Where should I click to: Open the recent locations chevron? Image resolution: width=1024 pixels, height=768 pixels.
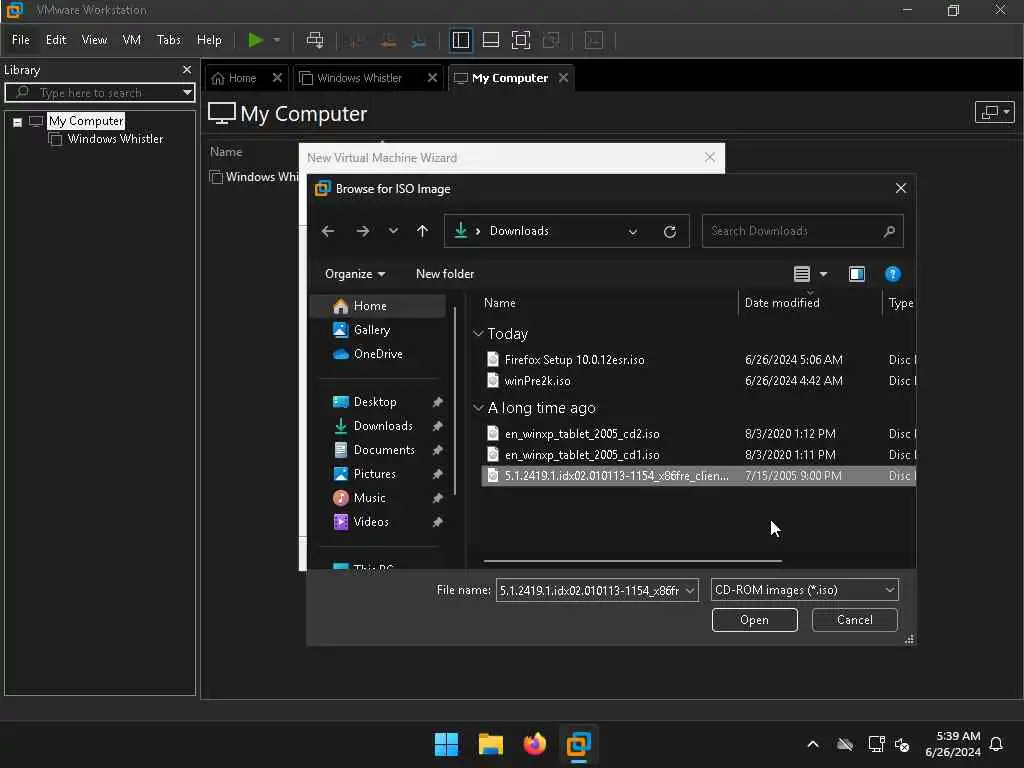pos(392,231)
